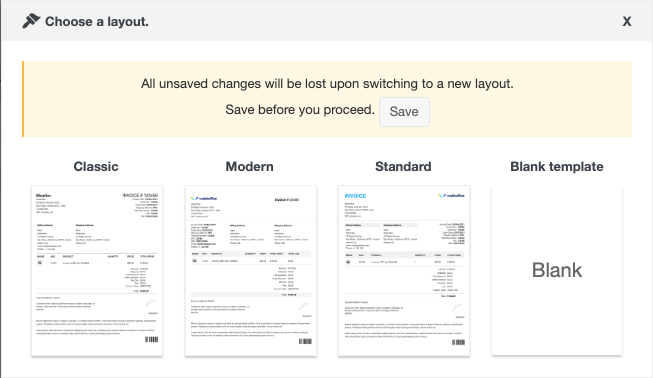653x378 pixels.
Task: Save changes before switching layouts
Action: pos(404,112)
